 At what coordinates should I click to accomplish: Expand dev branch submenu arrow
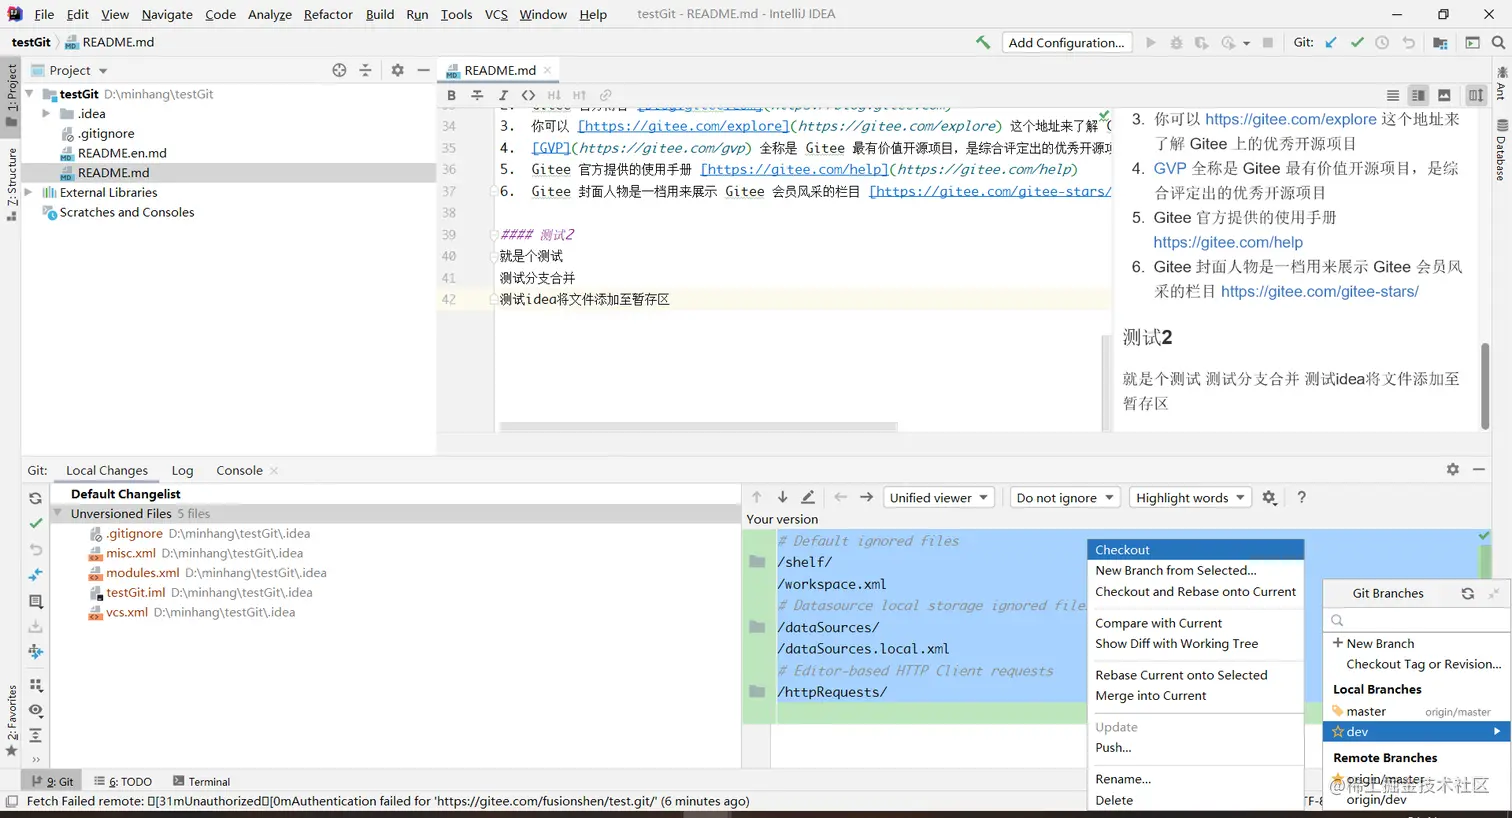[x=1497, y=732]
